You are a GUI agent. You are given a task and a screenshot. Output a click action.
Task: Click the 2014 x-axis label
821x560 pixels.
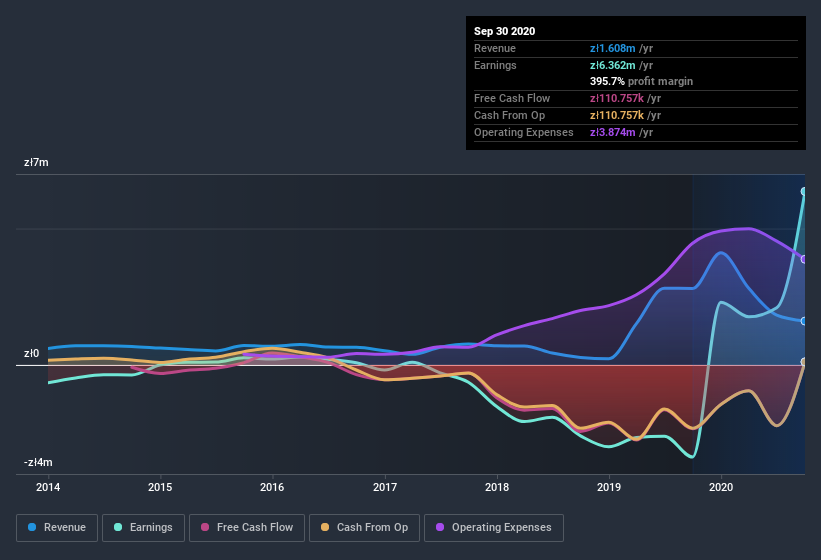click(48, 487)
